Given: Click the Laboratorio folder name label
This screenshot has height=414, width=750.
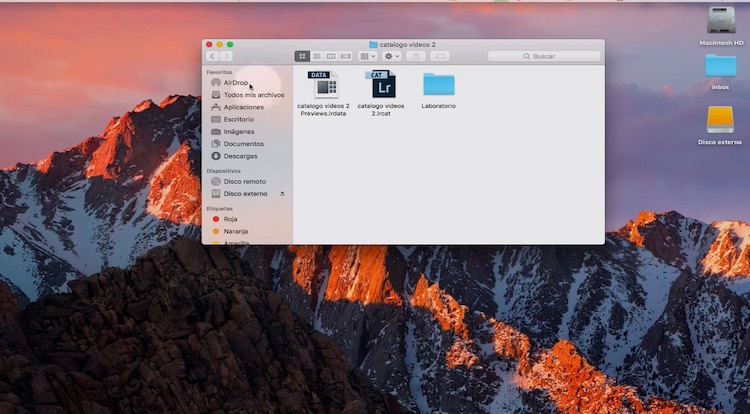Looking at the screenshot, I should (439, 106).
